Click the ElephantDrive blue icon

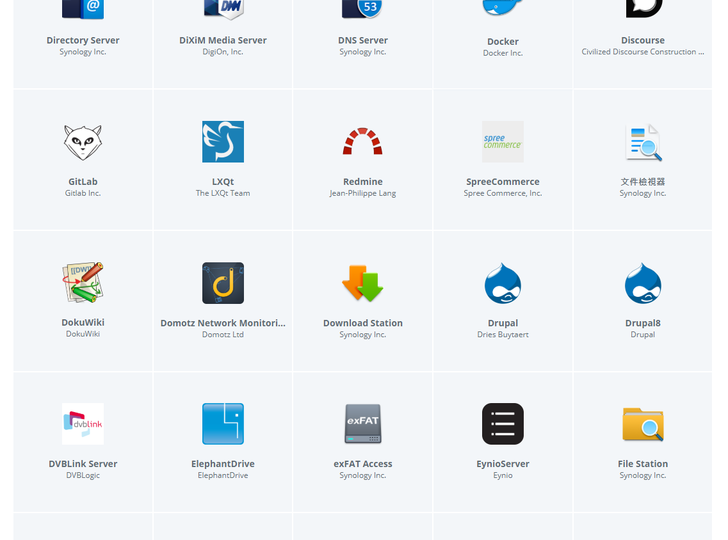223,424
